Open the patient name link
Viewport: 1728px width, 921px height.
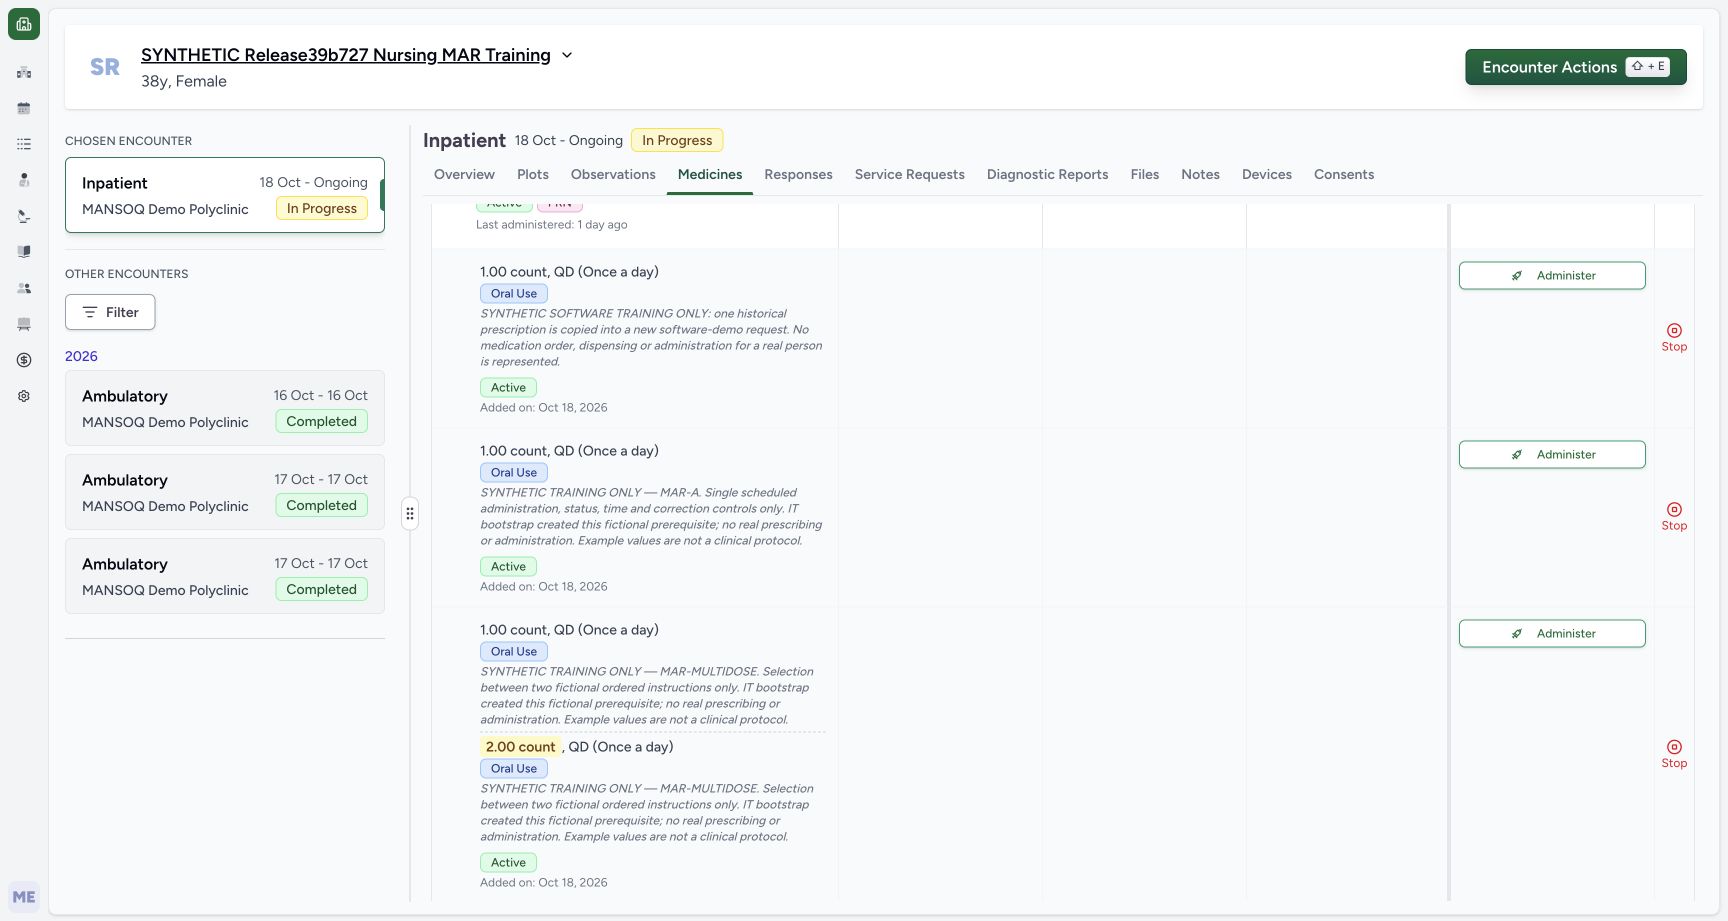346,55
